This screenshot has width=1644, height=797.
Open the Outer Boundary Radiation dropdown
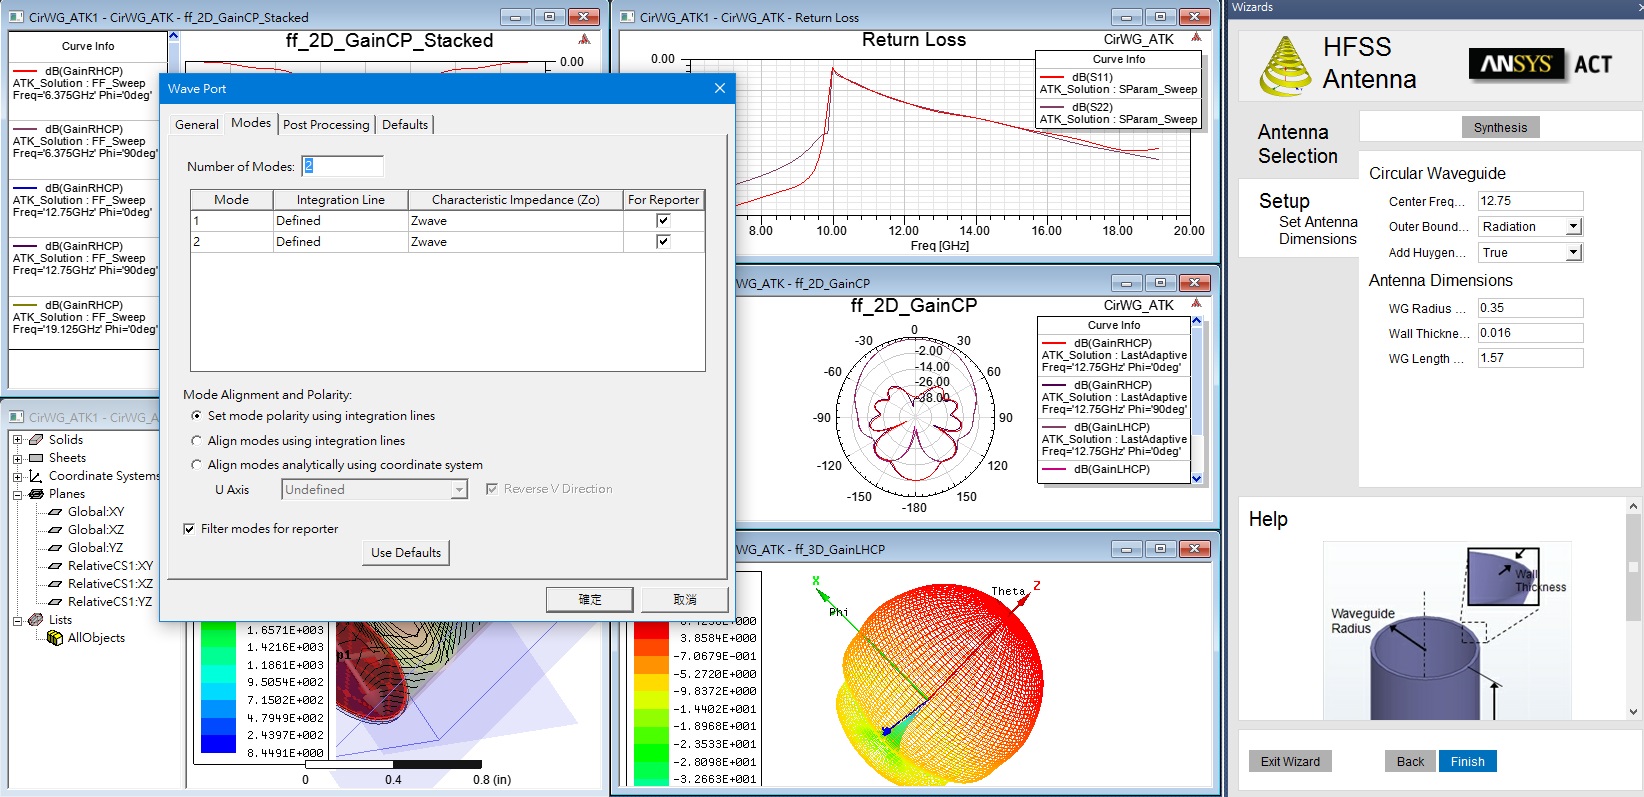point(1573,227)
